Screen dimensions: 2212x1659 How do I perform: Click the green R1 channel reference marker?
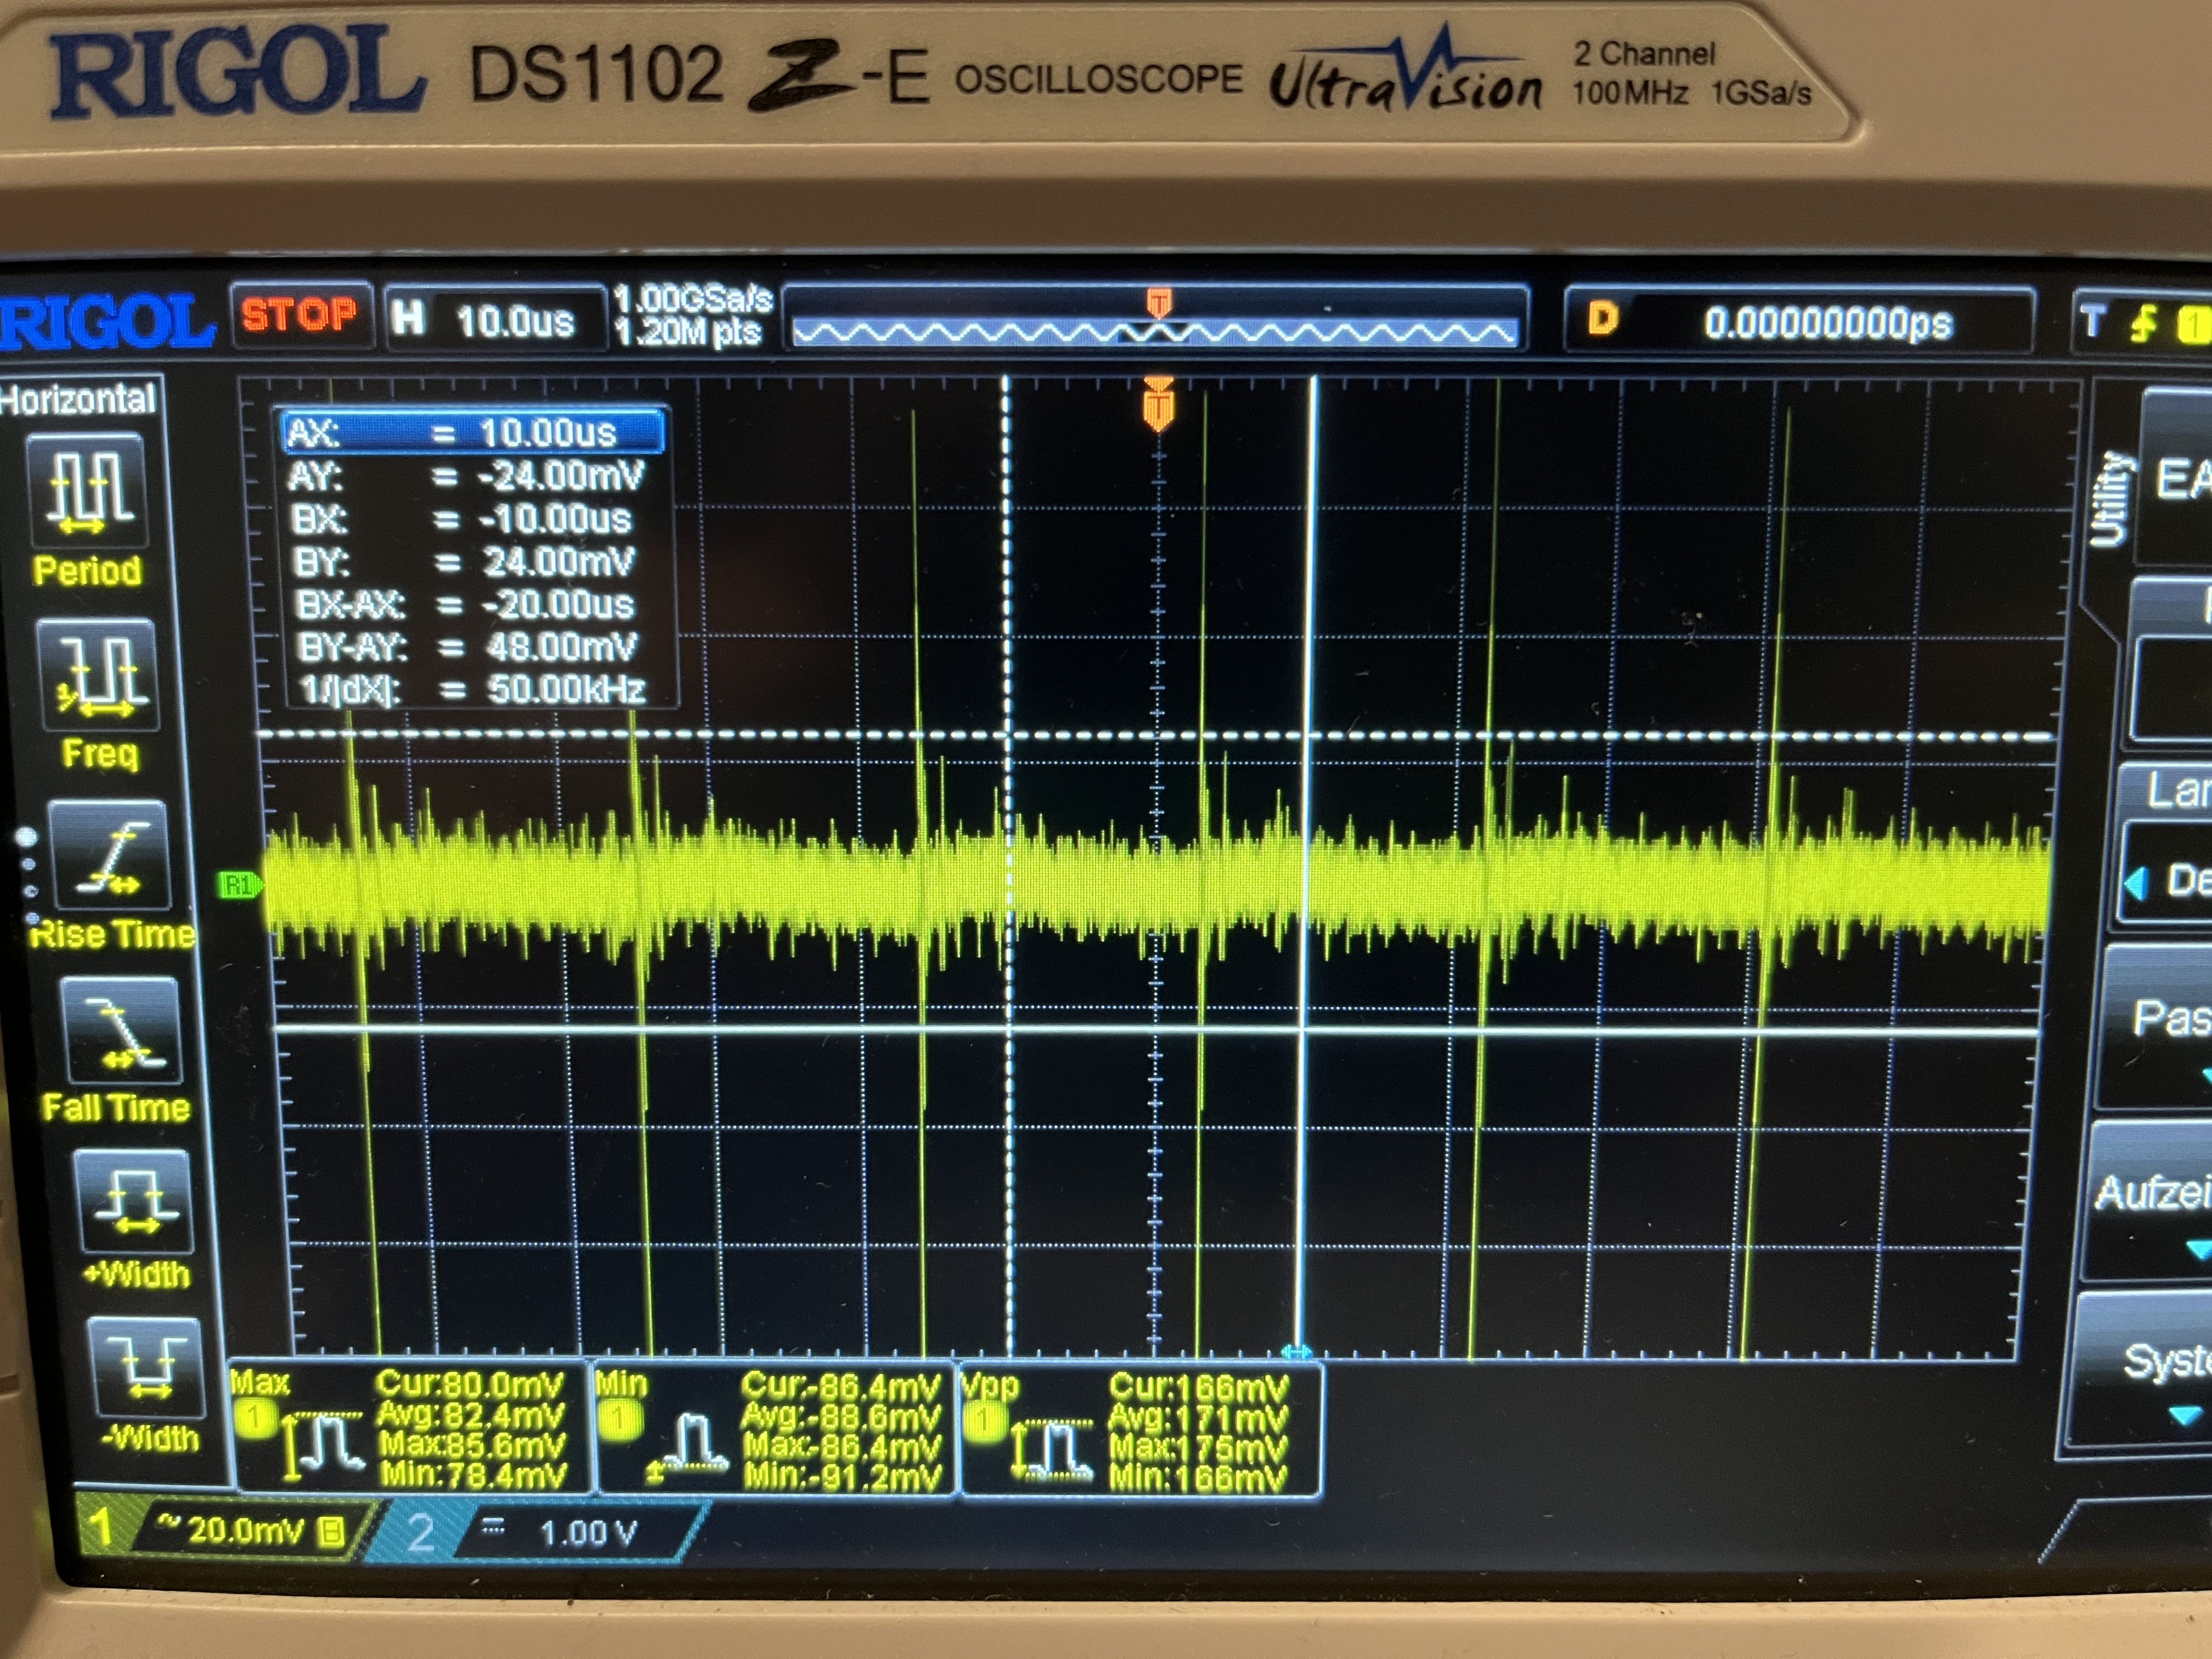238,884
